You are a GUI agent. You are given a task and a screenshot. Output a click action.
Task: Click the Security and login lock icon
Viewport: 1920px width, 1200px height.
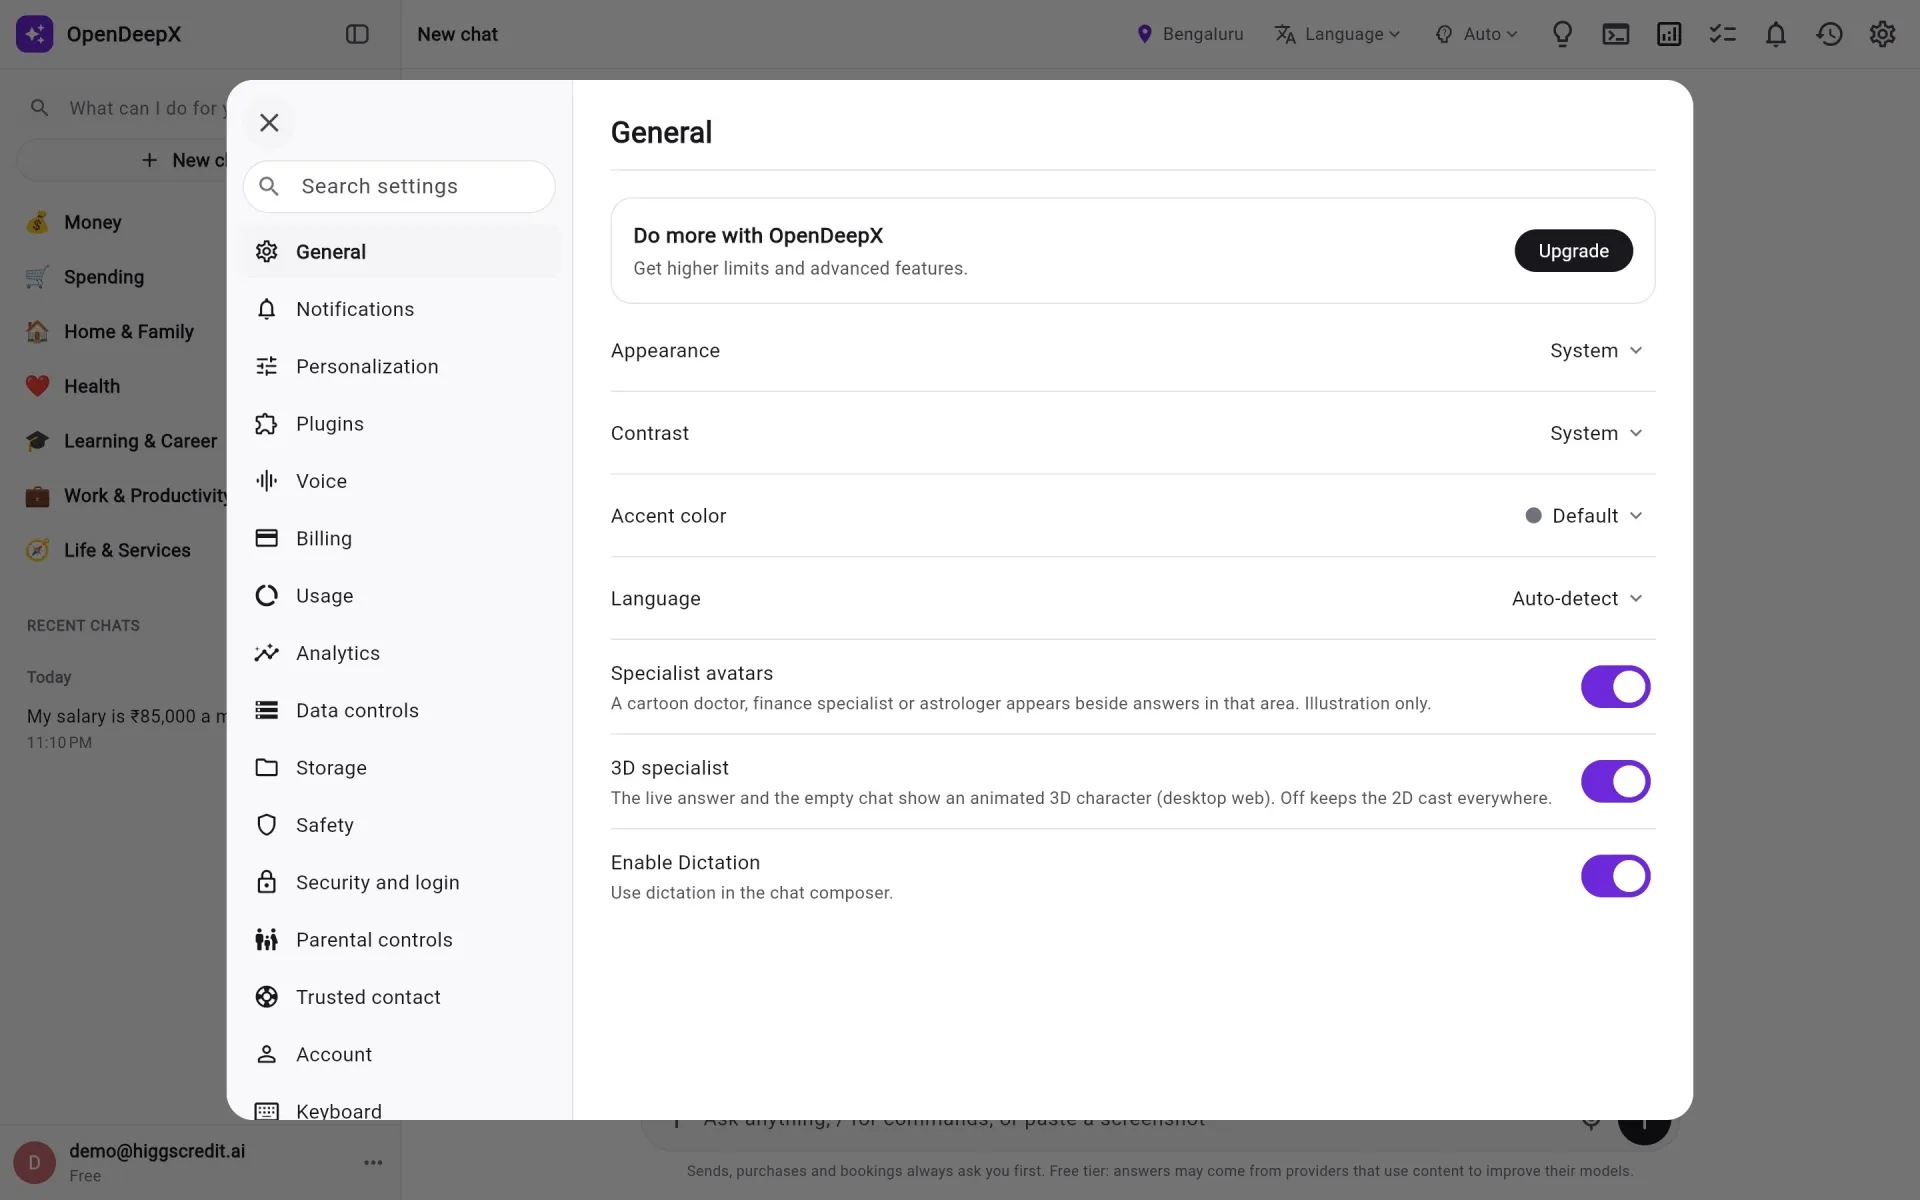click(266, 882)
